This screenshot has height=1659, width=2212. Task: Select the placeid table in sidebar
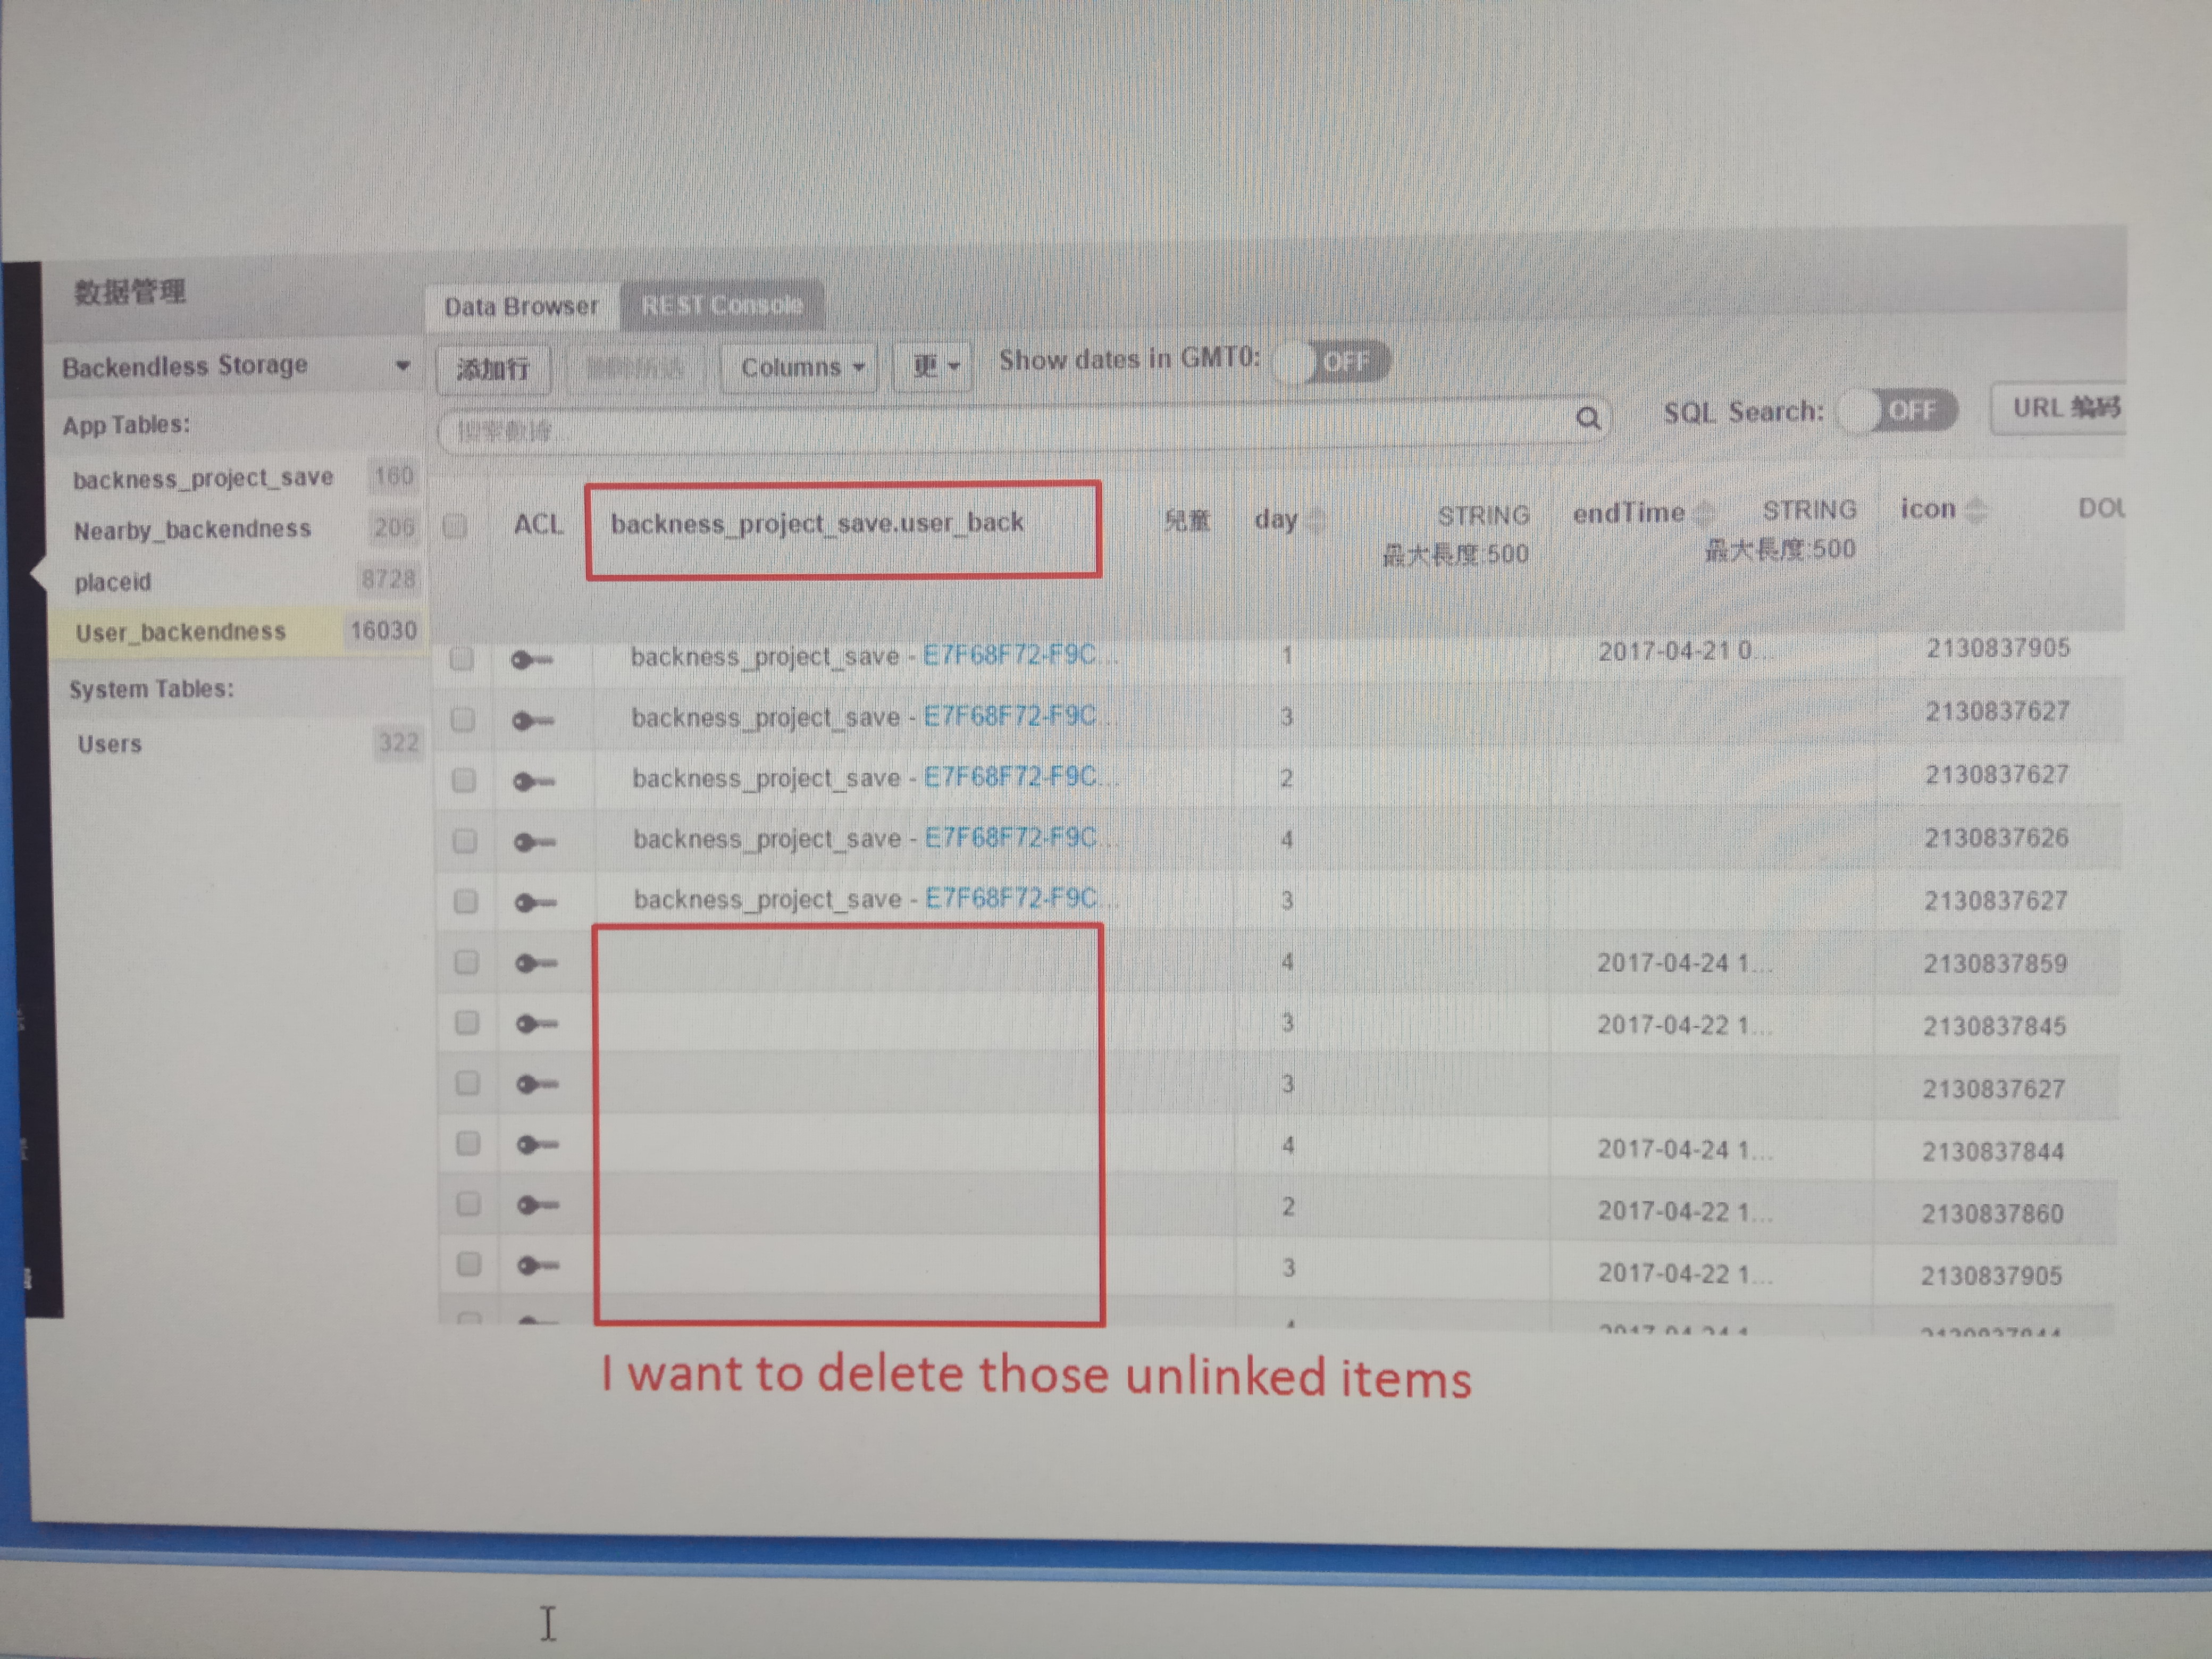(112, 582)
